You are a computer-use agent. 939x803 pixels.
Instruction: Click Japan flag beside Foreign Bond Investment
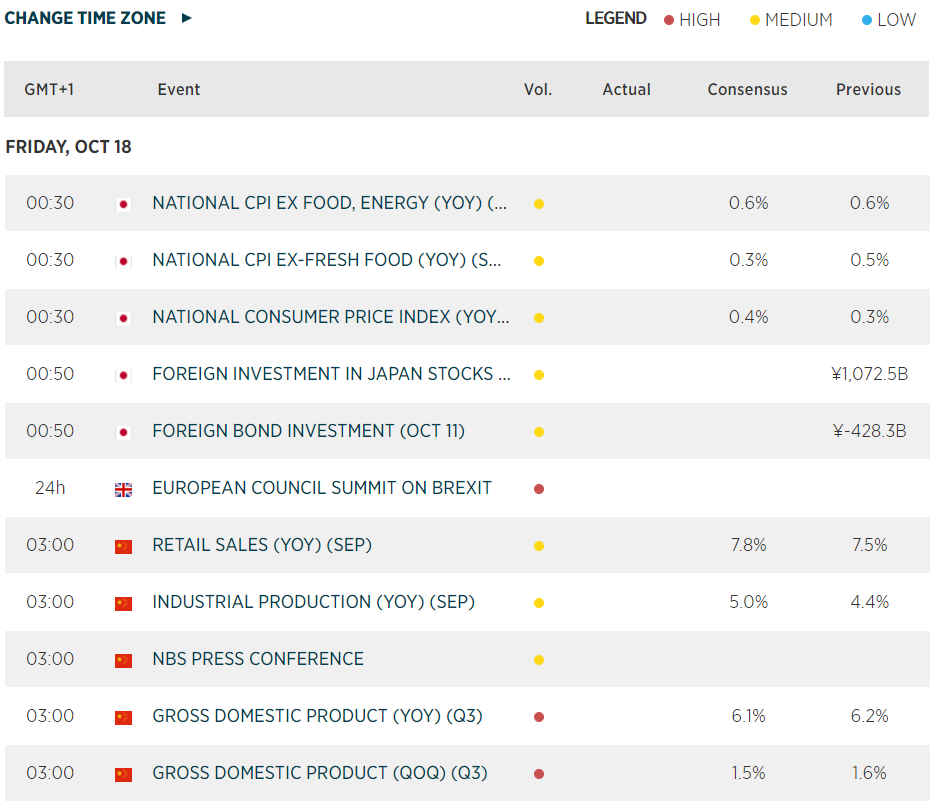pyautogui.click(x=123, y=432)
